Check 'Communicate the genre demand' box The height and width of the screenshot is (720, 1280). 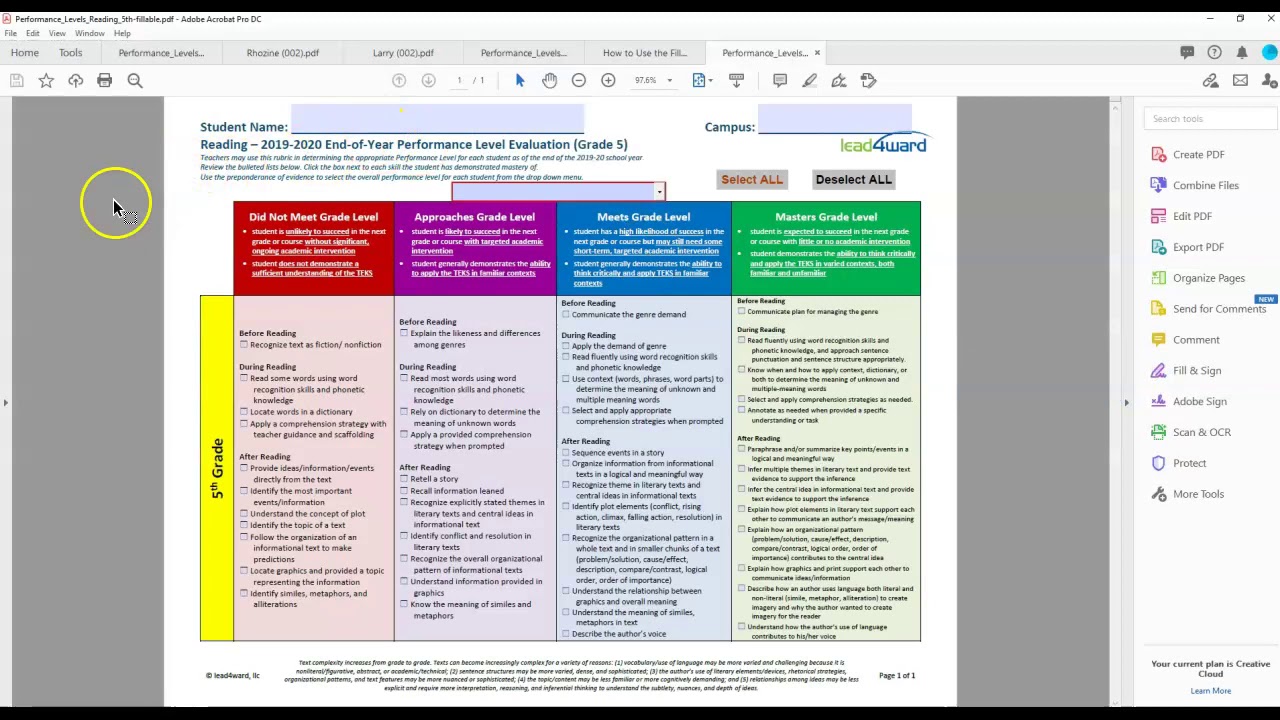pos(566,315)
